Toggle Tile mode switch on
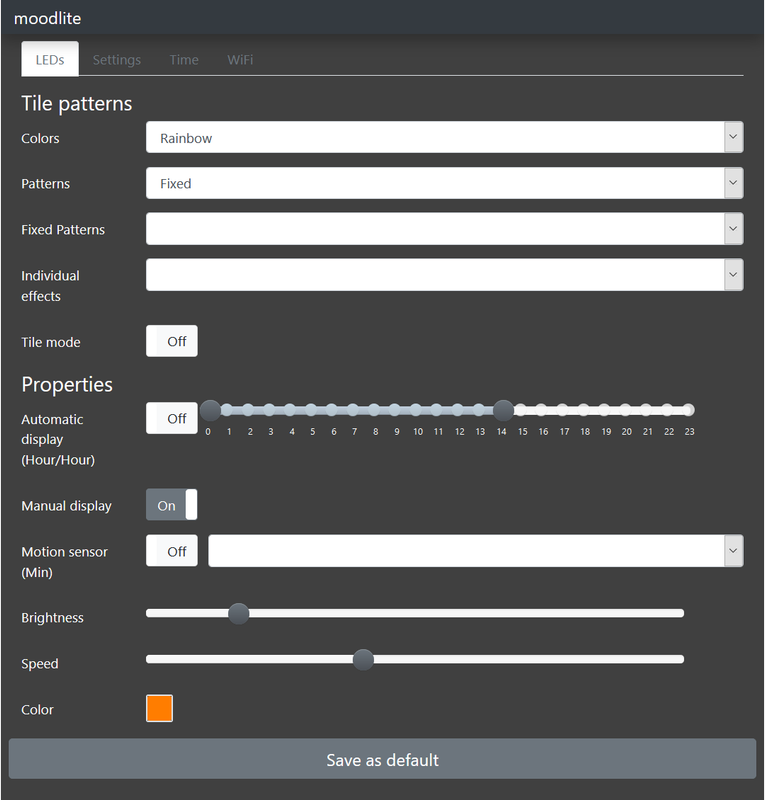Viewport: 765px width, 800px height. click(x=172, y=341)
